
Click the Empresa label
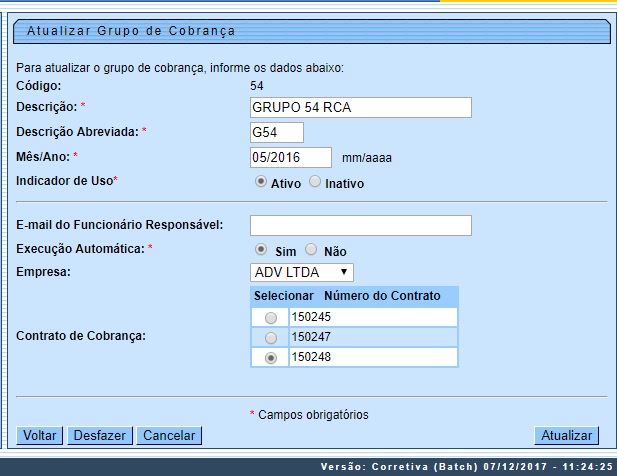click(43, 271)
